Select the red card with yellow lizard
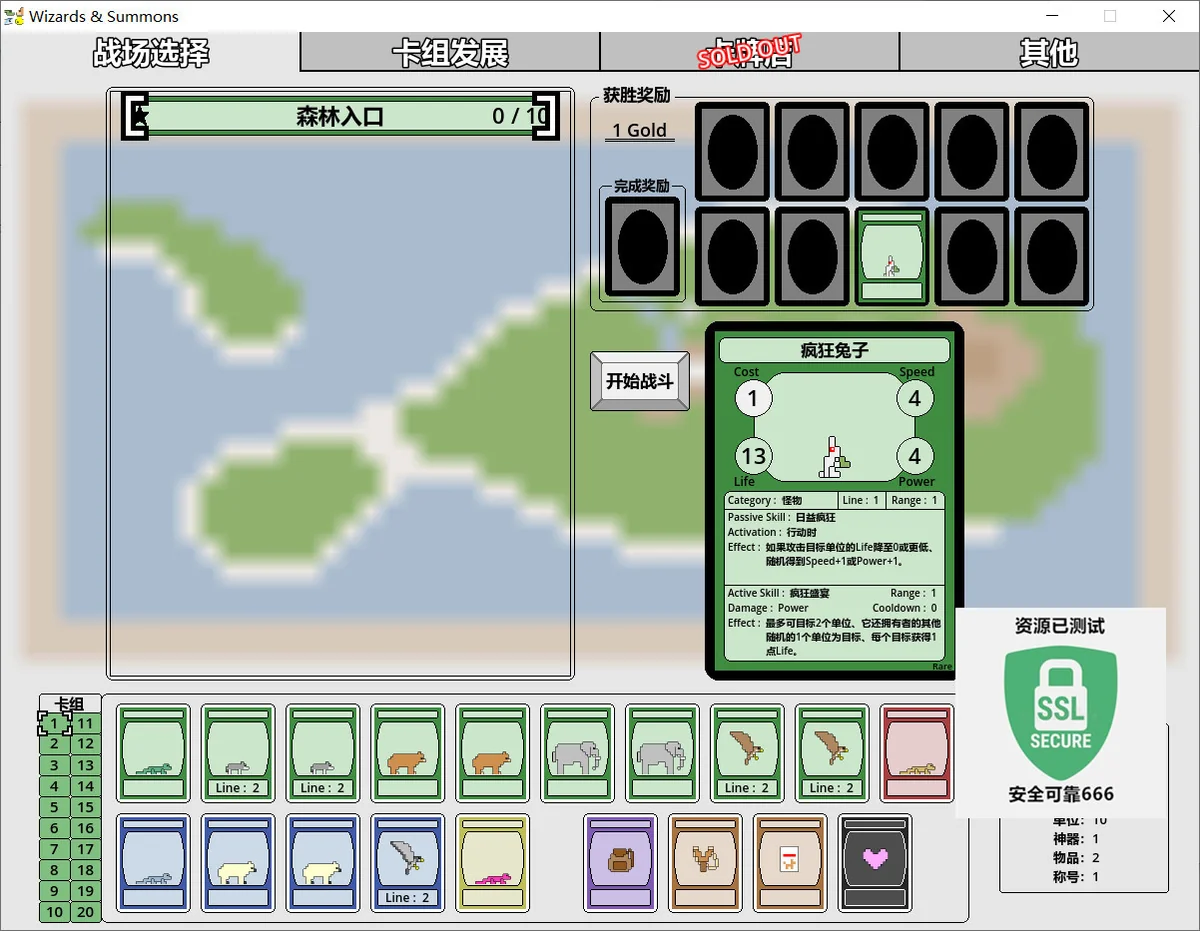 pyautogui.click(x=917, y=752)
